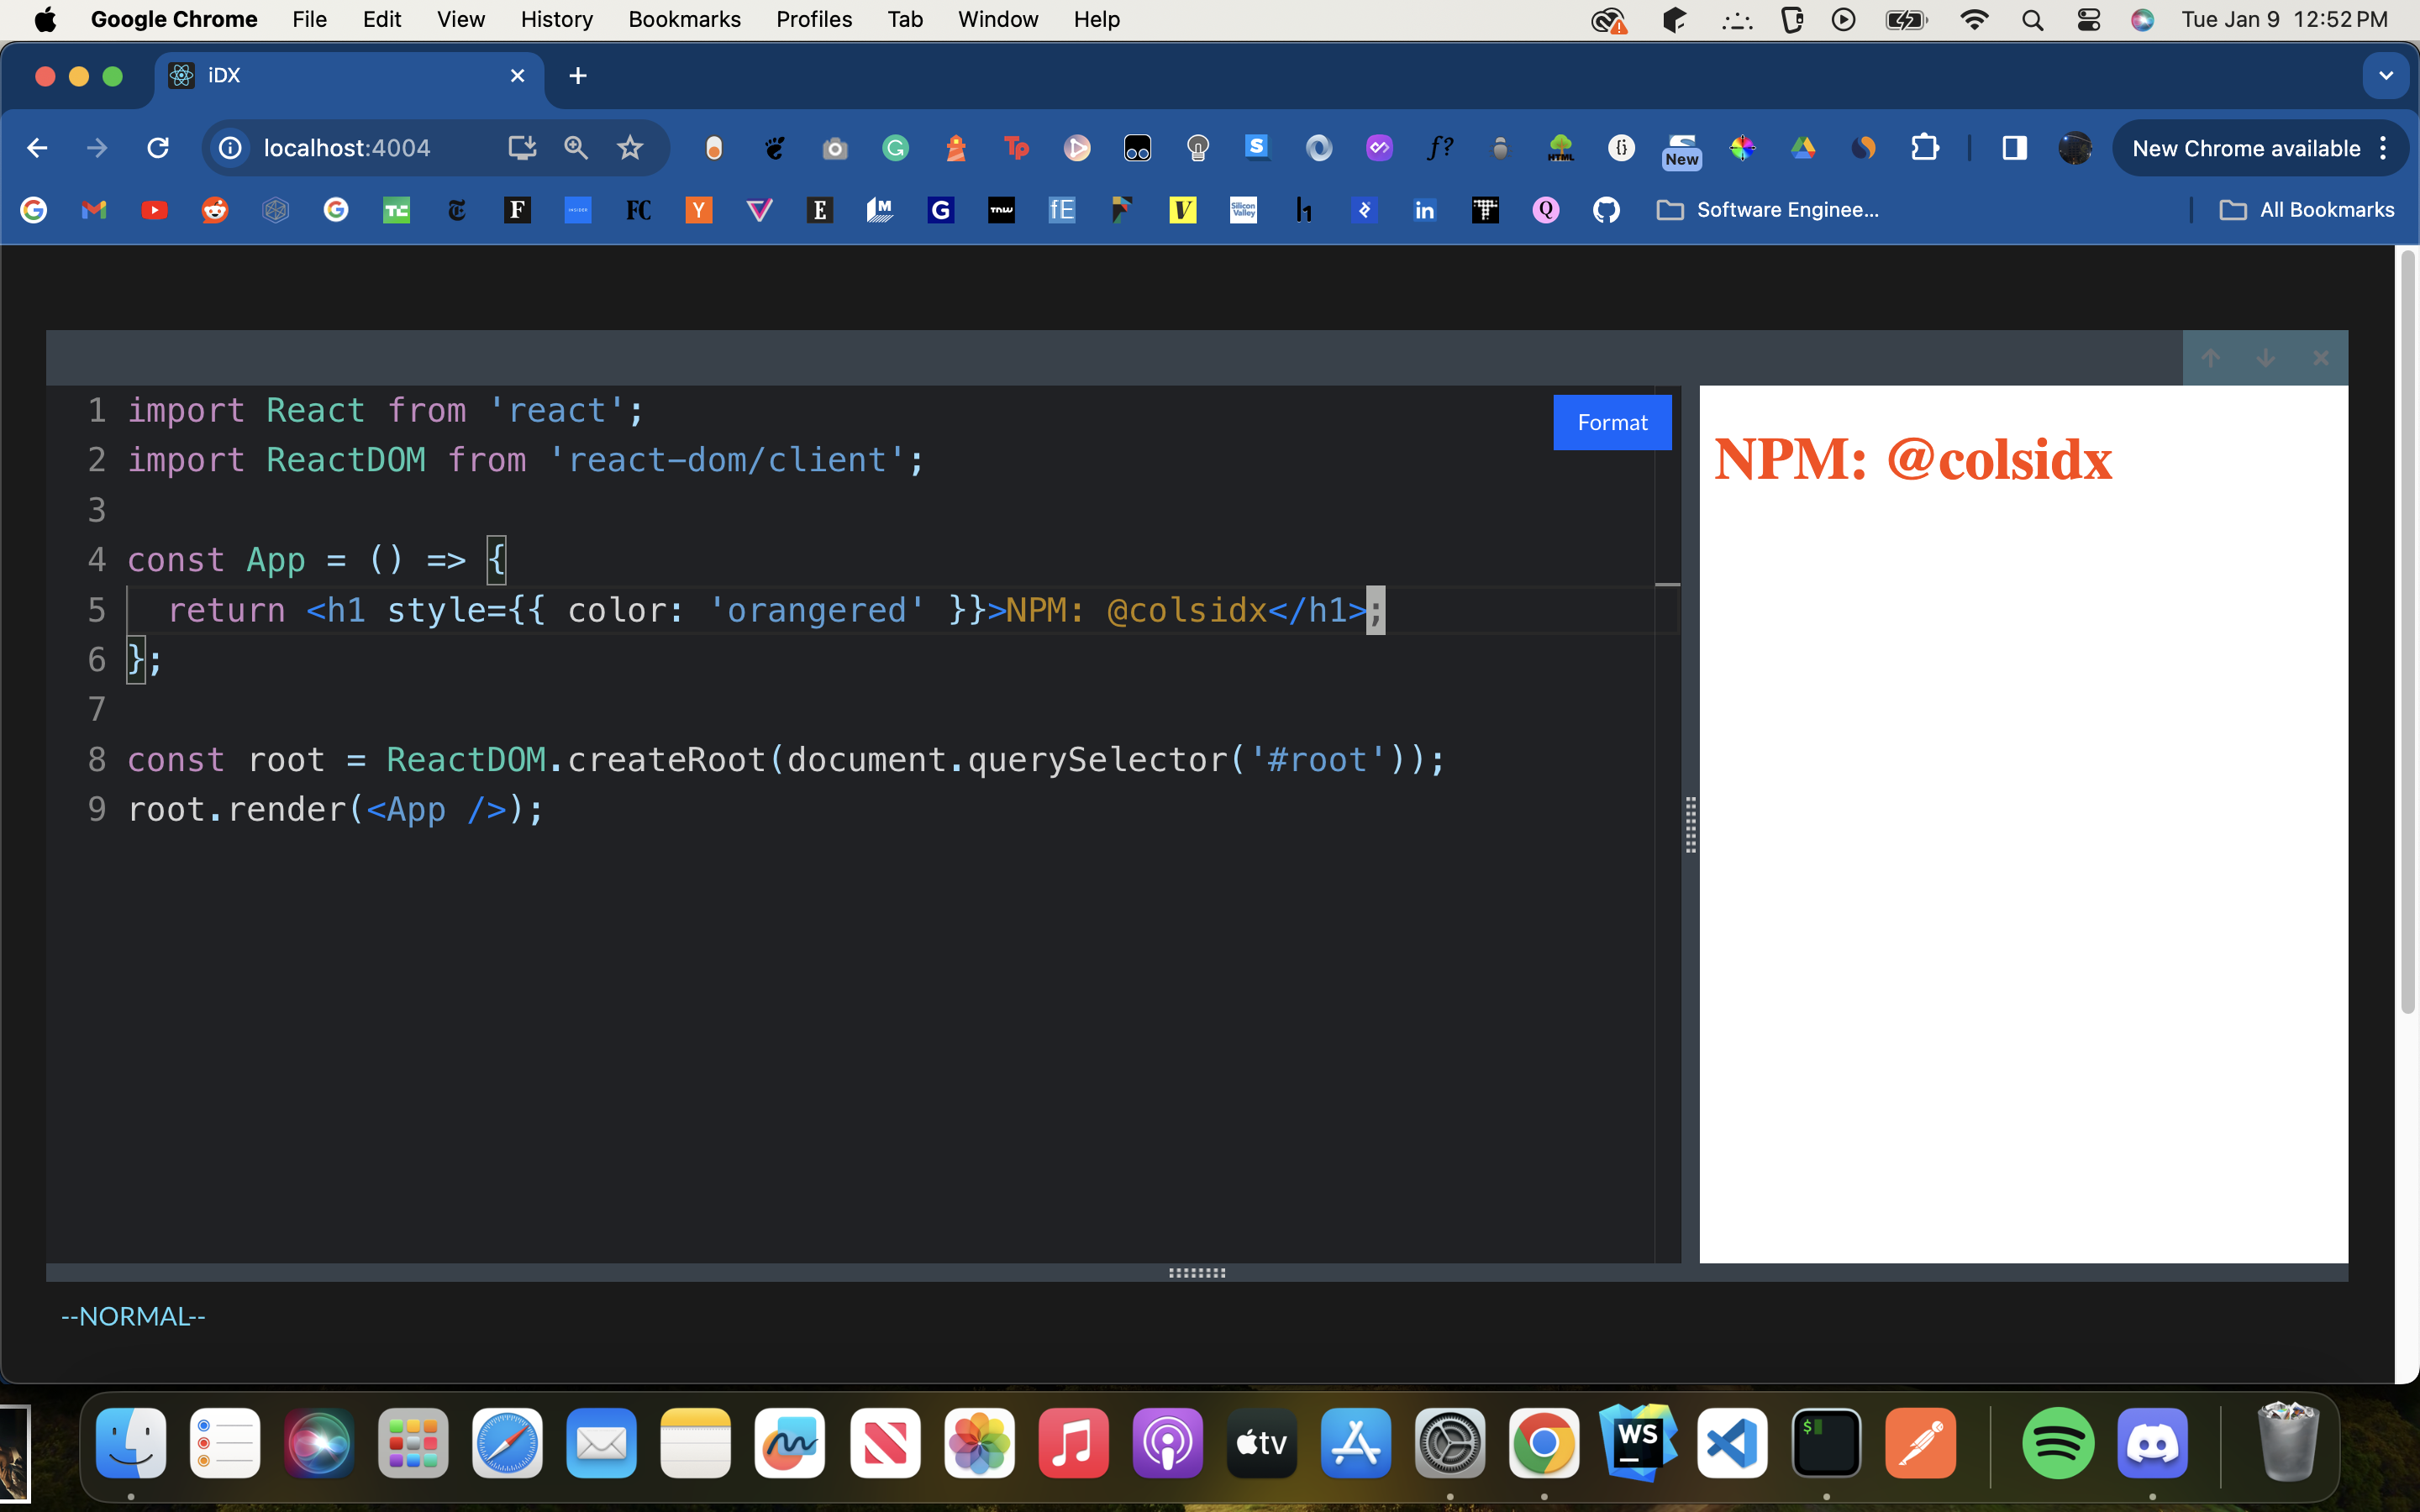
Task: Move the code cell down with arrow
Action: click(2265, 358)
